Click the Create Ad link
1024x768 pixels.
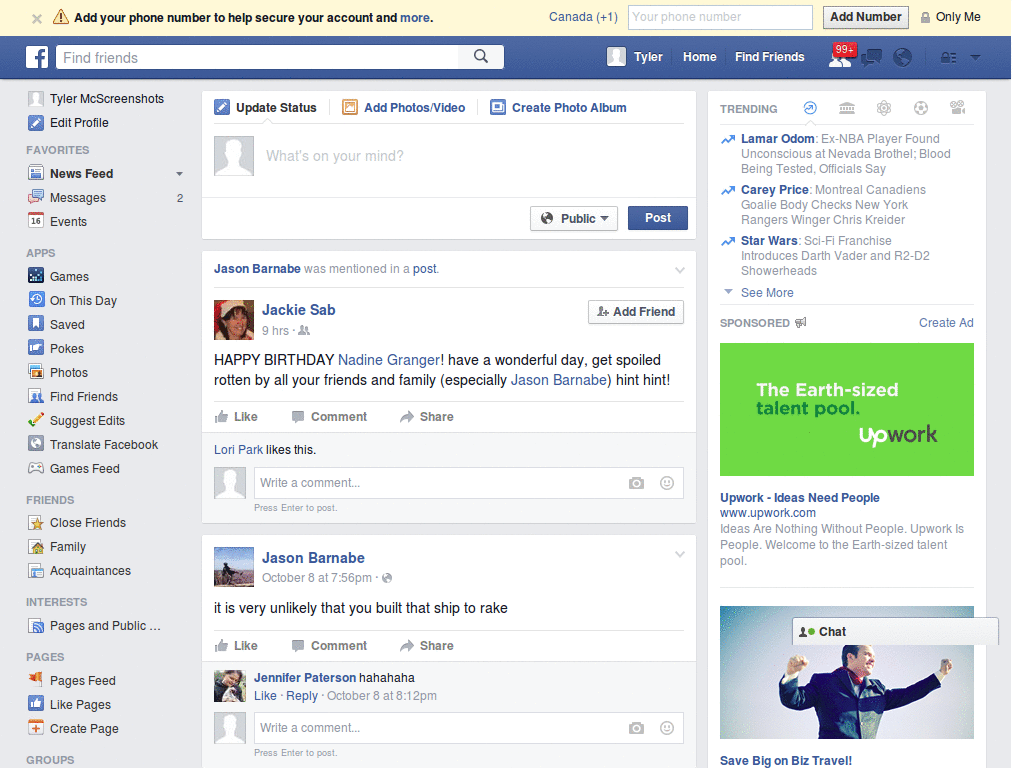coord(946,323)
